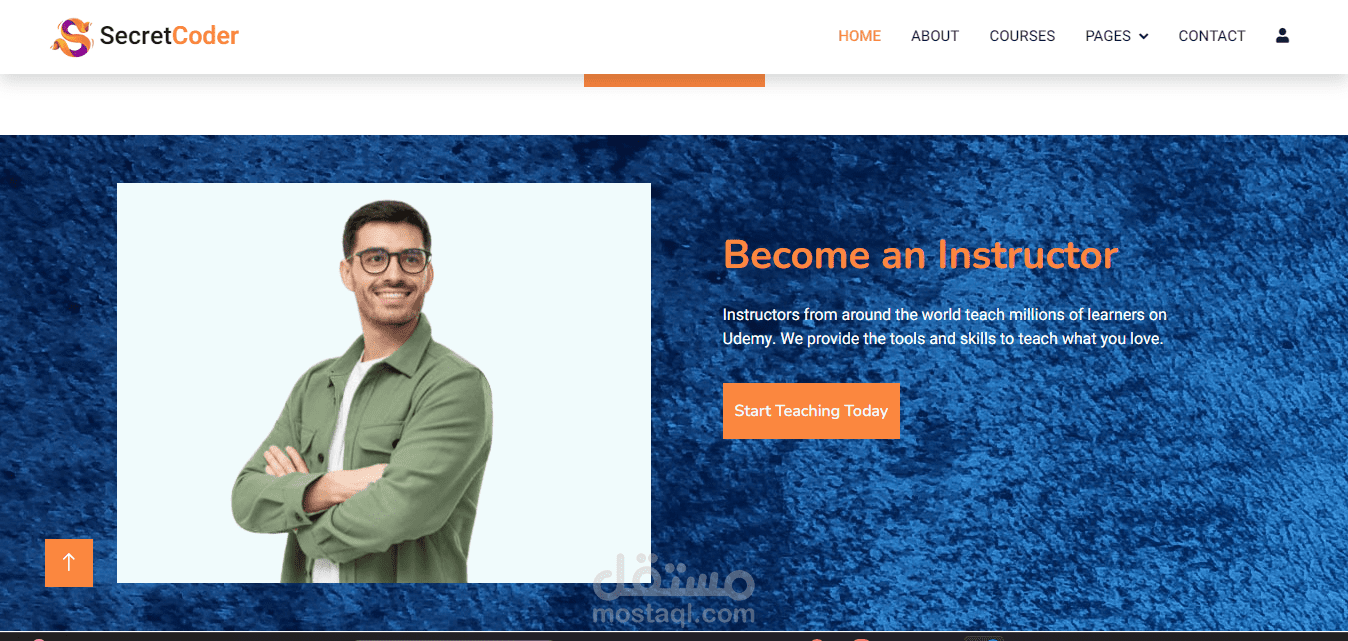Click the partially hidden orange button below navbar

(674, 80)
